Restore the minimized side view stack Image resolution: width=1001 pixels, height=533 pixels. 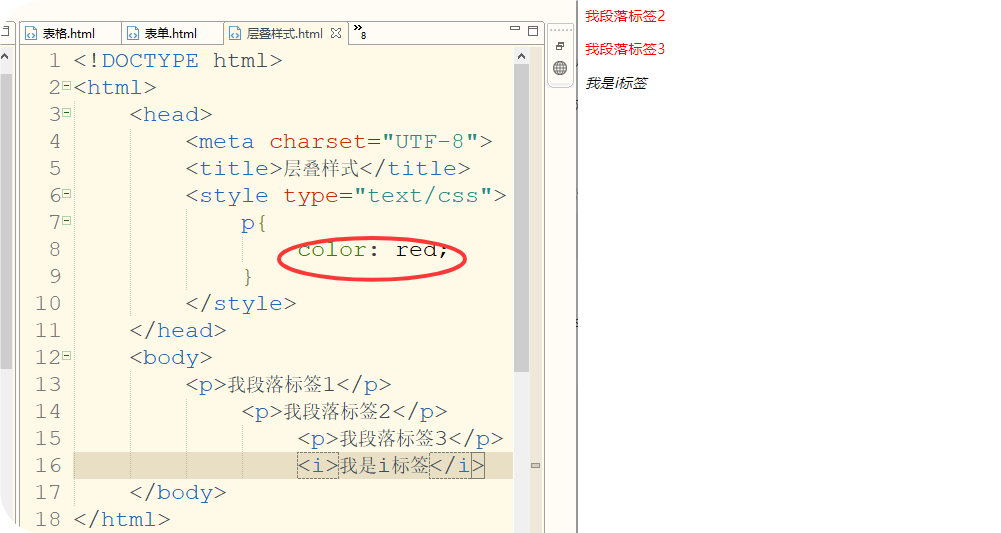(x=560, y=46)
